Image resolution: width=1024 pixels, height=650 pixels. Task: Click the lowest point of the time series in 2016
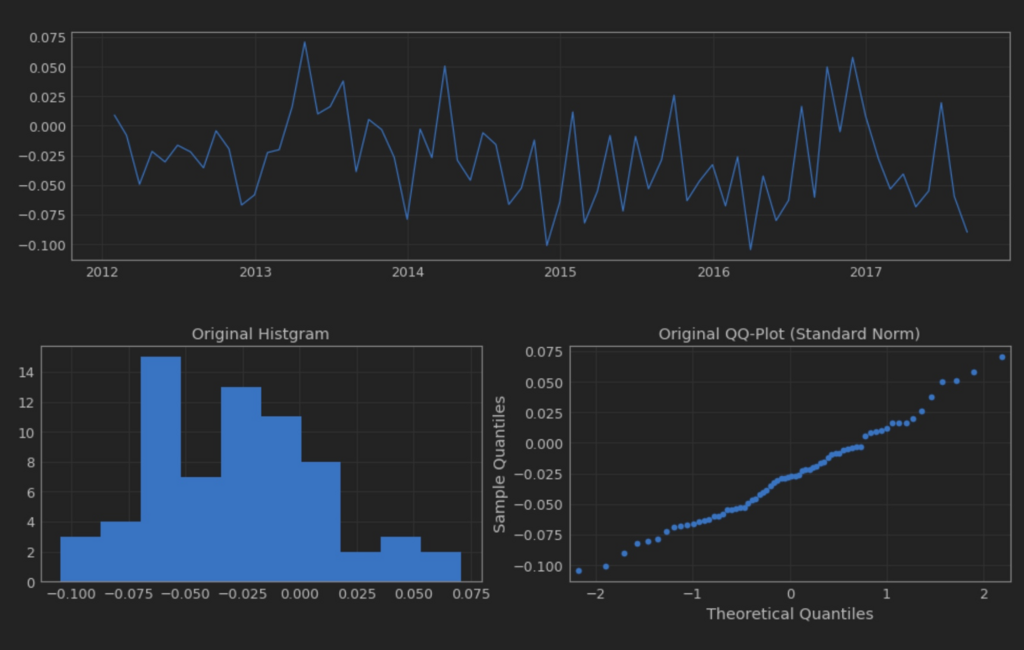[750, 249]
